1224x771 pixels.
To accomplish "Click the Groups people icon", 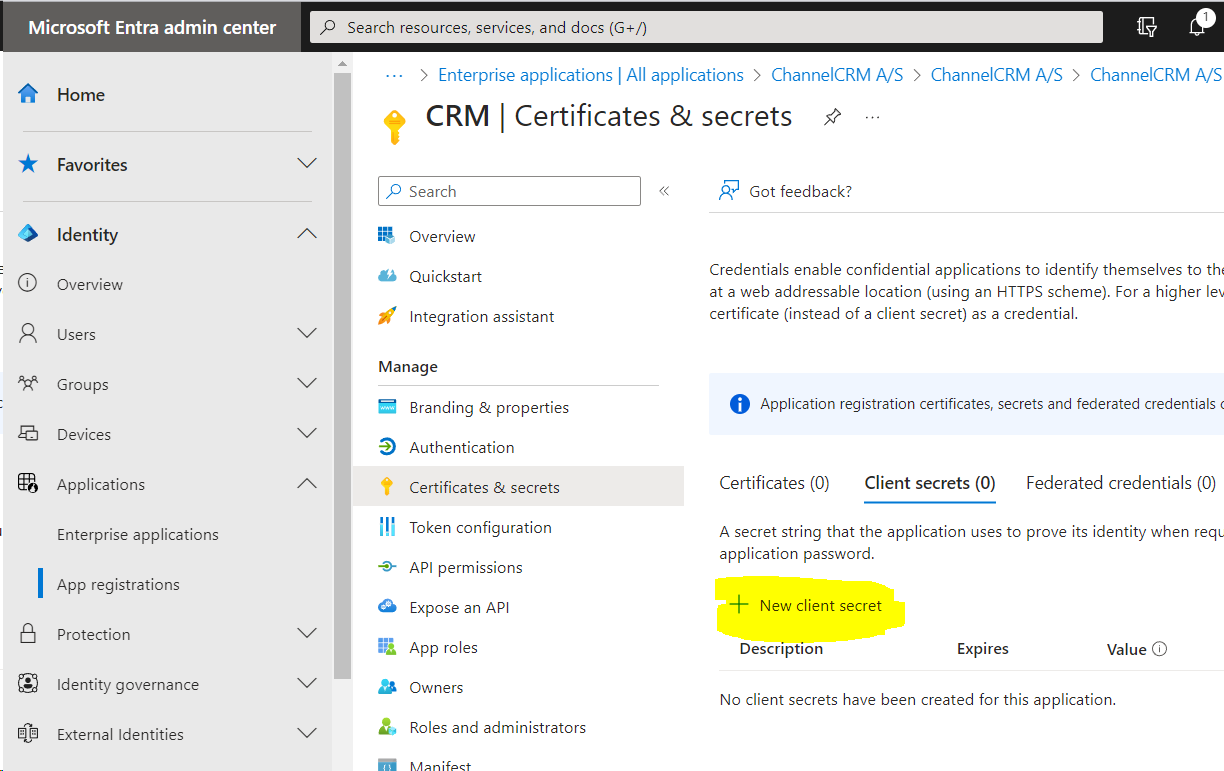I will point(28,384).
